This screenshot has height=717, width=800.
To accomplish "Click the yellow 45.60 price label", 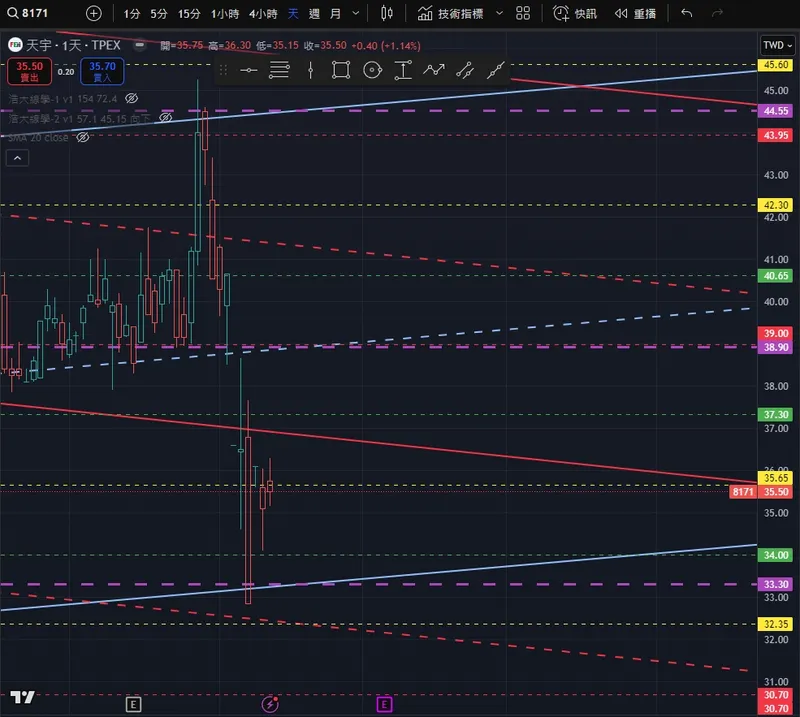I will [776, 65].
